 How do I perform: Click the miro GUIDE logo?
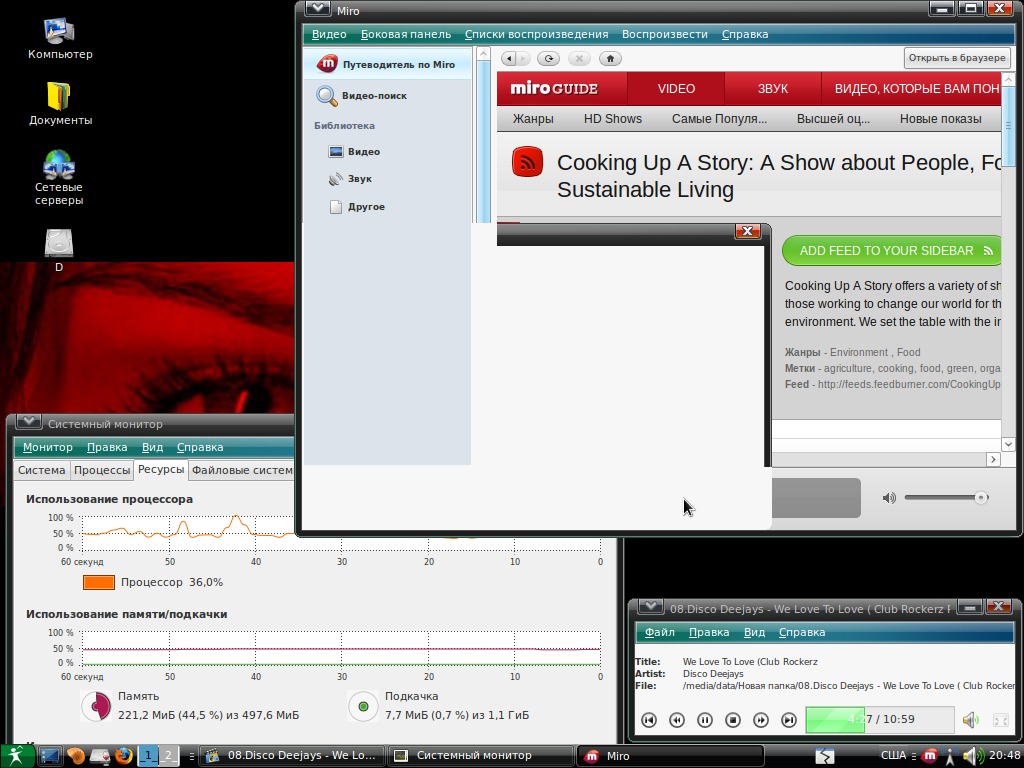pyautogui.click(x=554, y=88)
